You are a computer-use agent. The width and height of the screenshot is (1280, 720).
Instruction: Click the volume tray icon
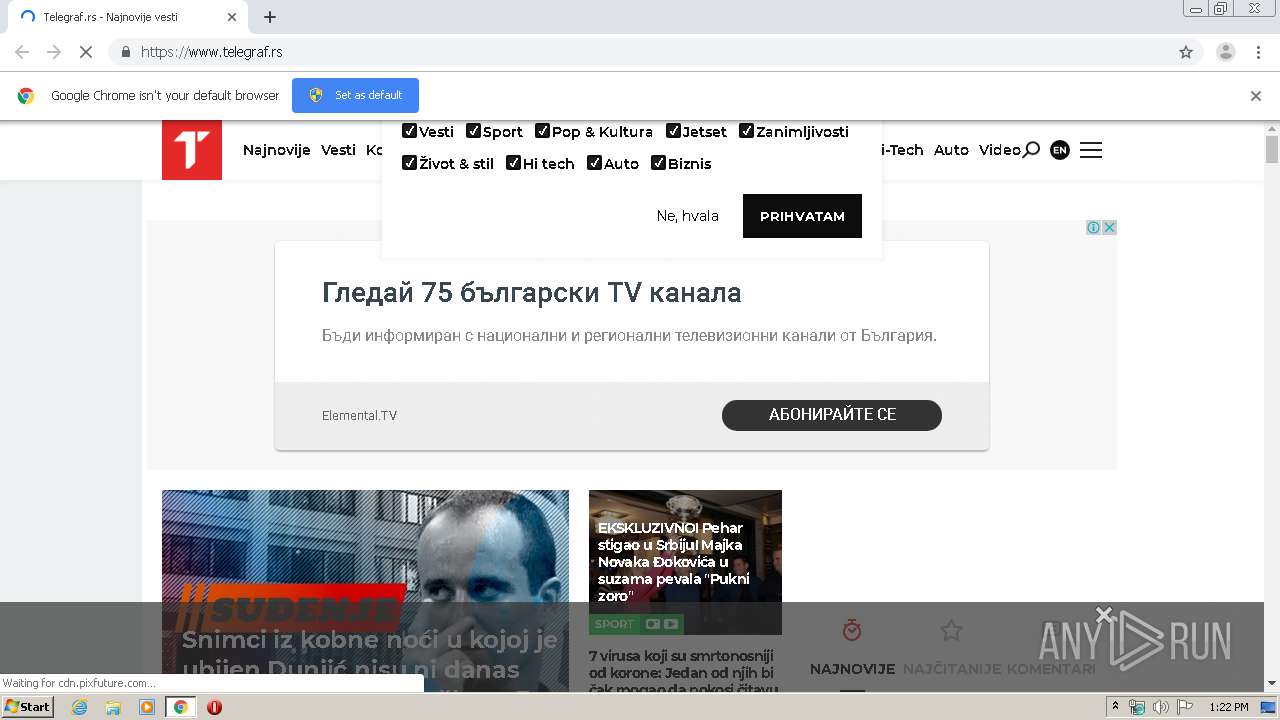1161,707
